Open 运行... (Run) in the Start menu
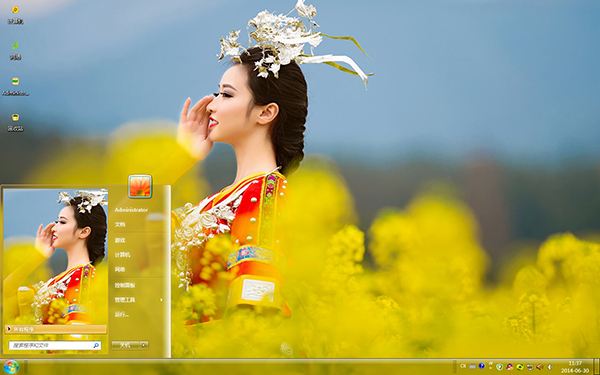 tap(122, 315)
